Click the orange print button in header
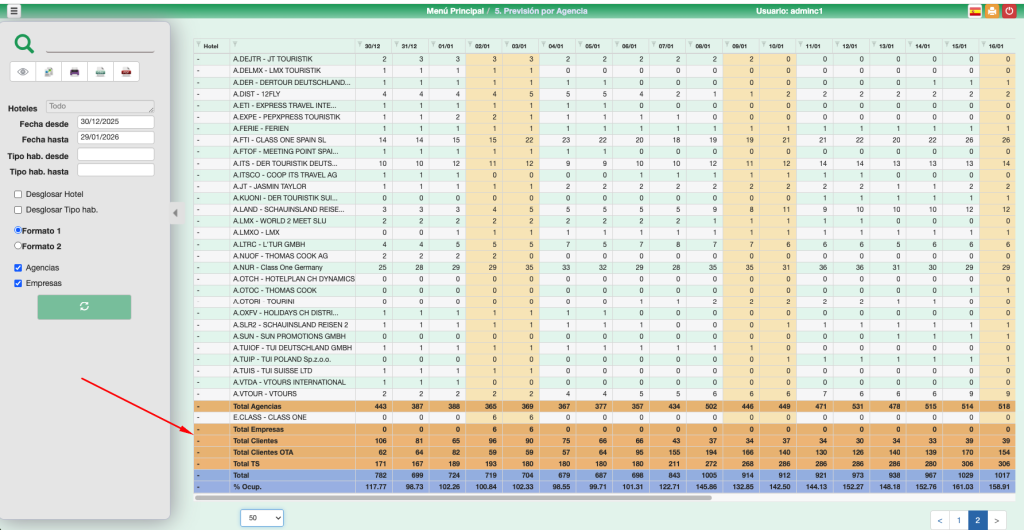The height and width of the screenshot is (530, 1024). coord(992,11)
